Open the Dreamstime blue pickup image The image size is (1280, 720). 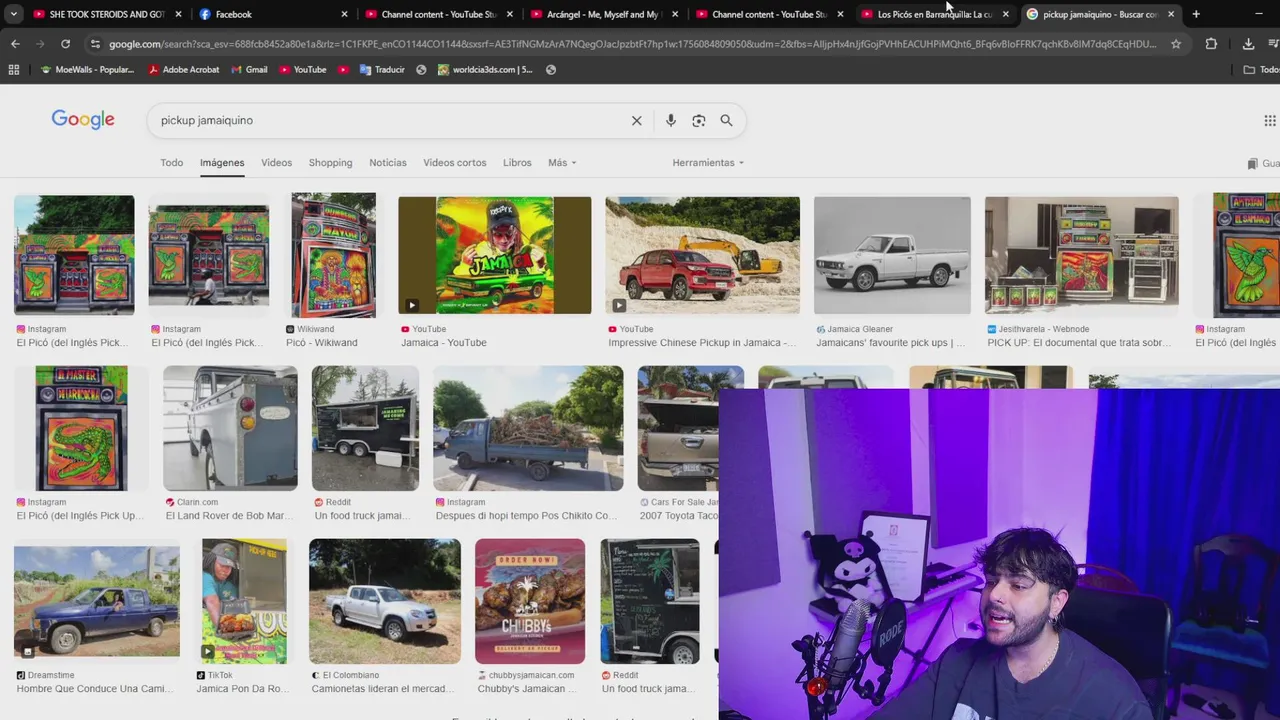pyautogui.click(x=97, y=601)
